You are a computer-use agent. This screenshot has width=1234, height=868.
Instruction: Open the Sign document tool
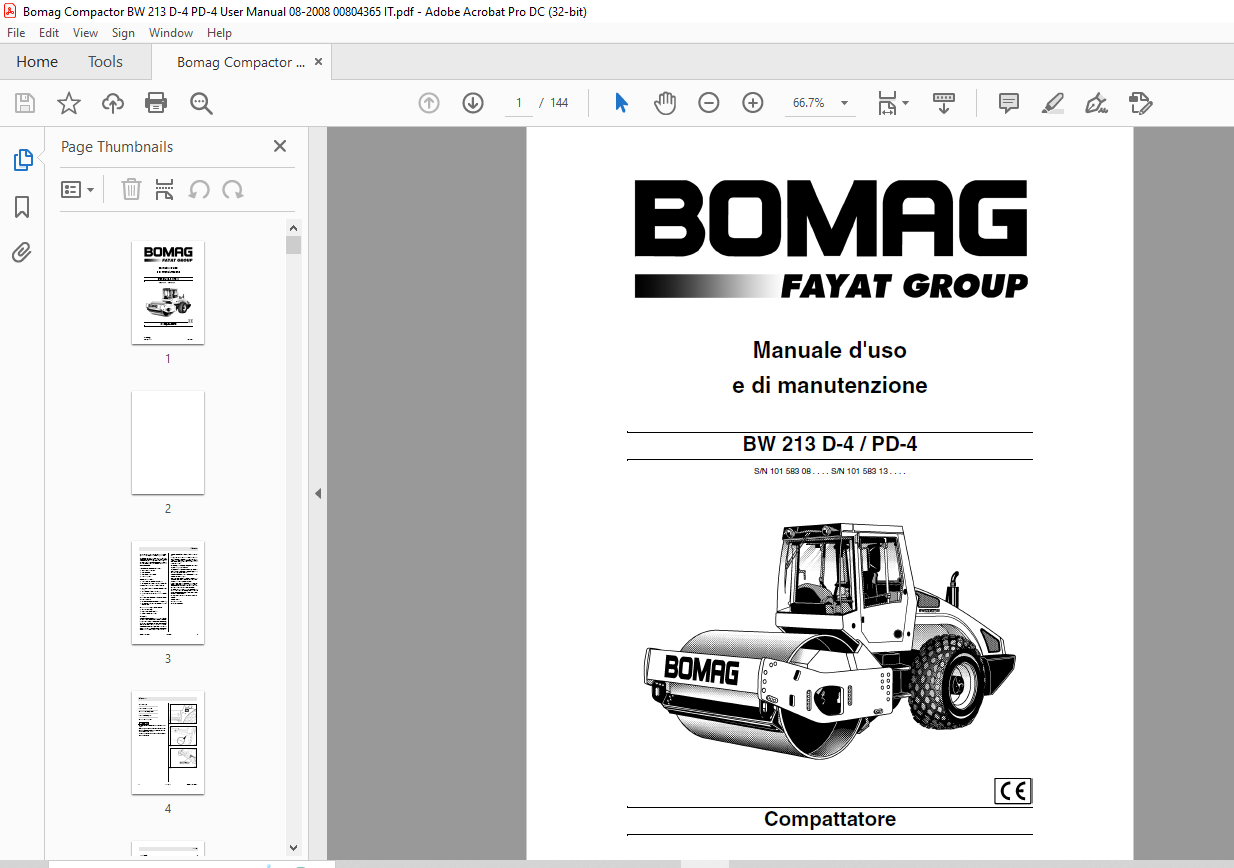[x=1097, y=103]
